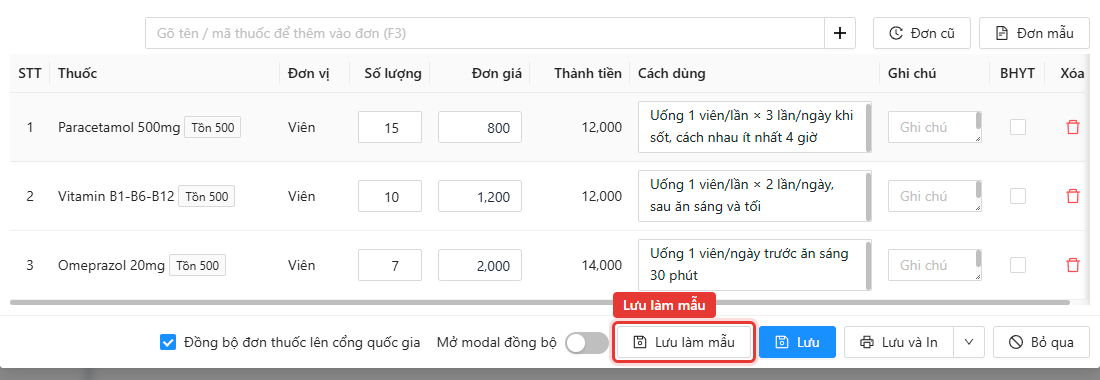Expand the Lưu và In dropdown arrow
The image size is (1100, 380).
pos(970,342)
